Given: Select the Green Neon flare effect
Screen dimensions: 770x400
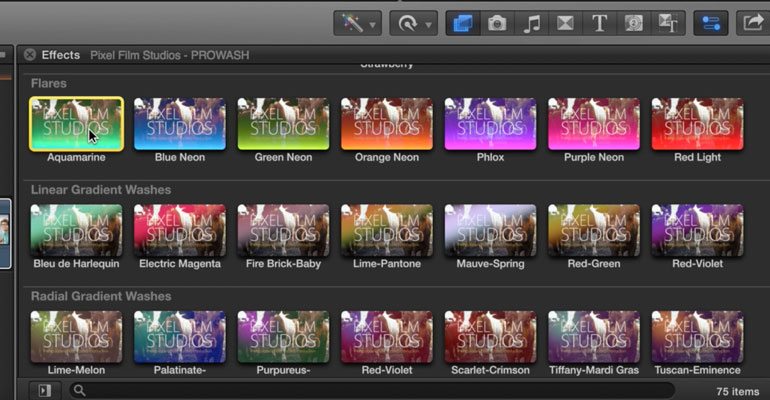Looking at the screenshot, I should coord(283,124).
